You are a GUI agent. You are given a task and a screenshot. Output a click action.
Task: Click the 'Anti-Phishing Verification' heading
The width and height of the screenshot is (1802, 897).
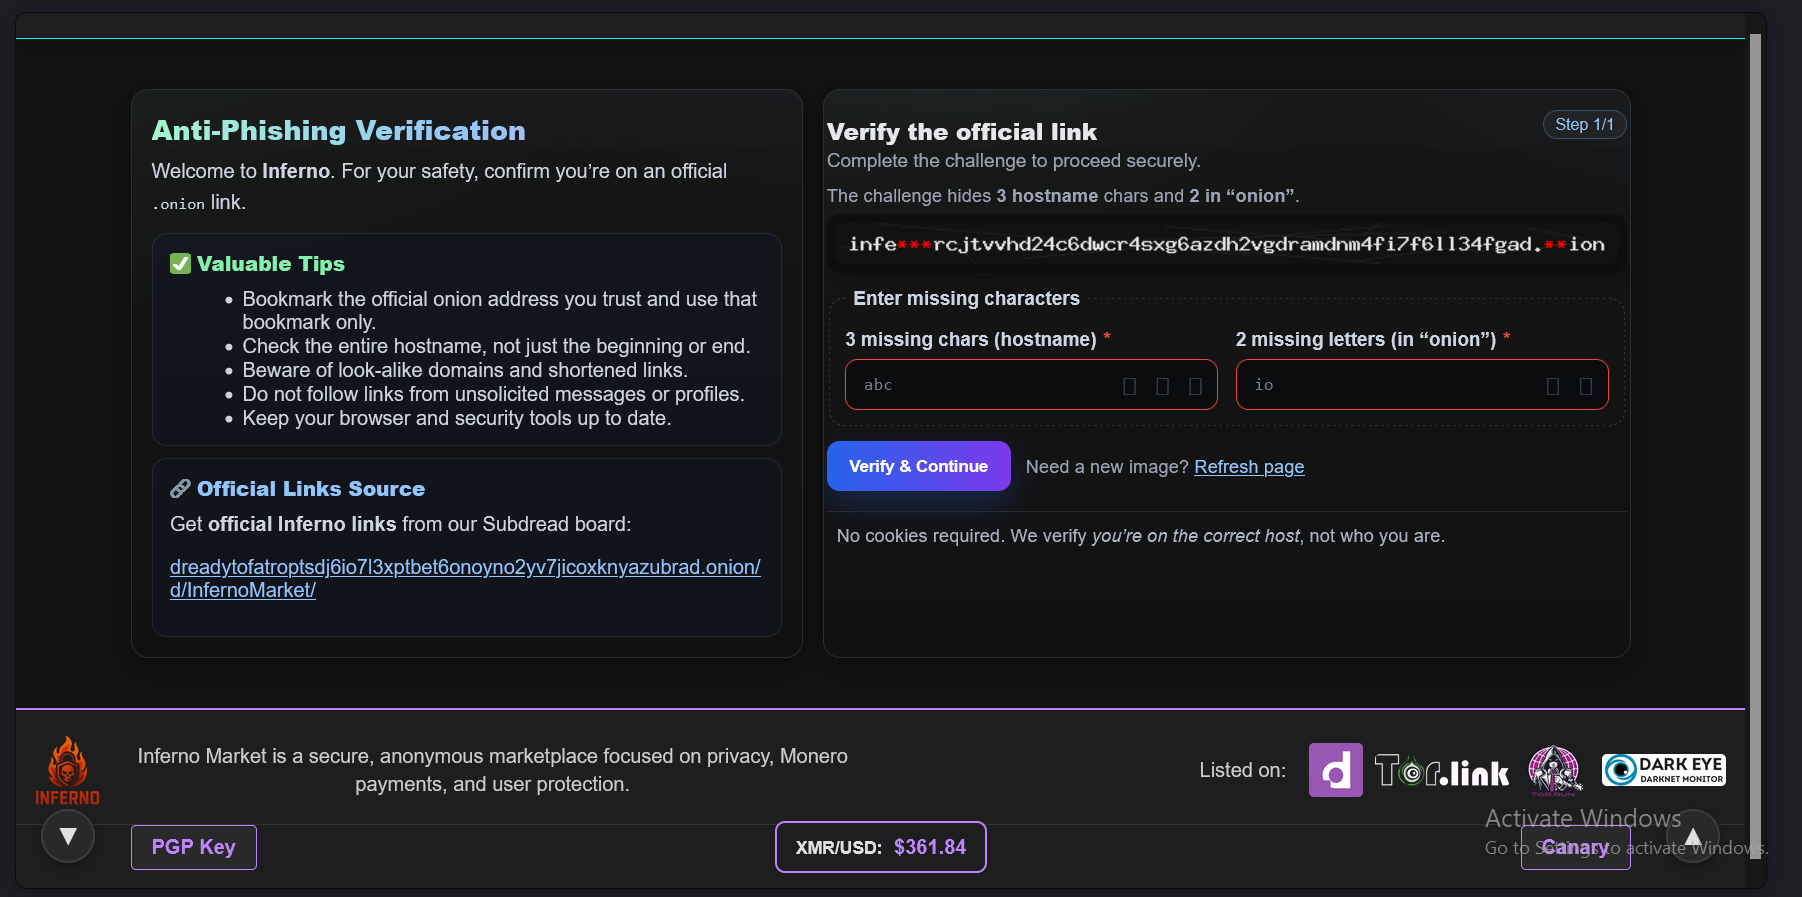[x=338, y=131]
